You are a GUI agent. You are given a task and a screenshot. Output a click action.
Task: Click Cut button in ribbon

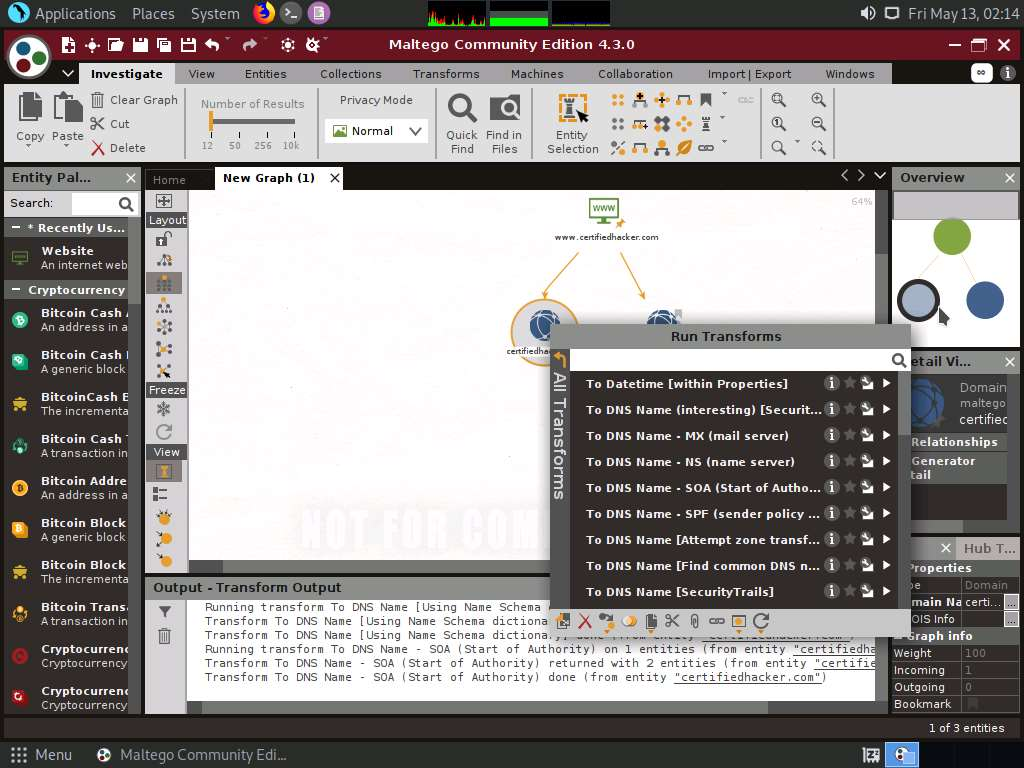click(x=110, y=124)
